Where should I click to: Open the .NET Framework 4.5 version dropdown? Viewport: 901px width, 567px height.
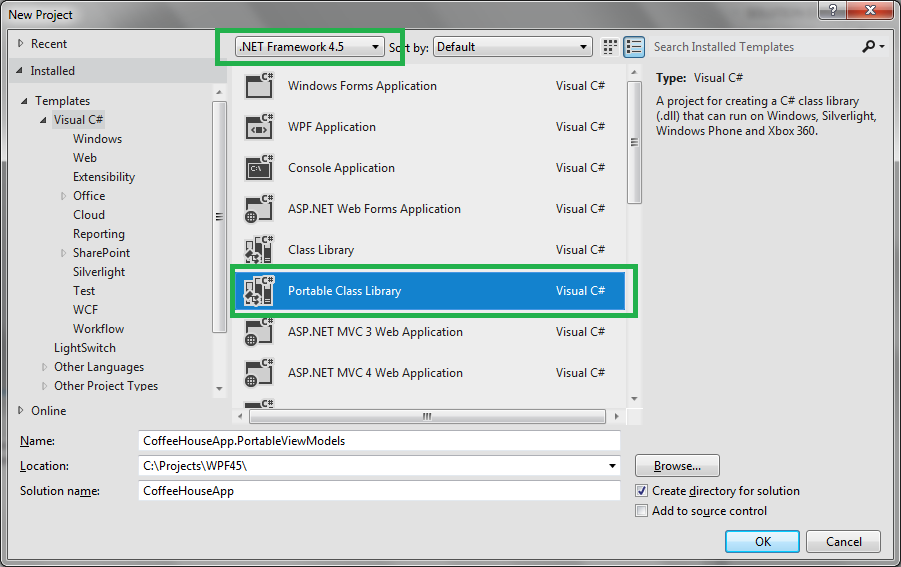coord(310,47)
